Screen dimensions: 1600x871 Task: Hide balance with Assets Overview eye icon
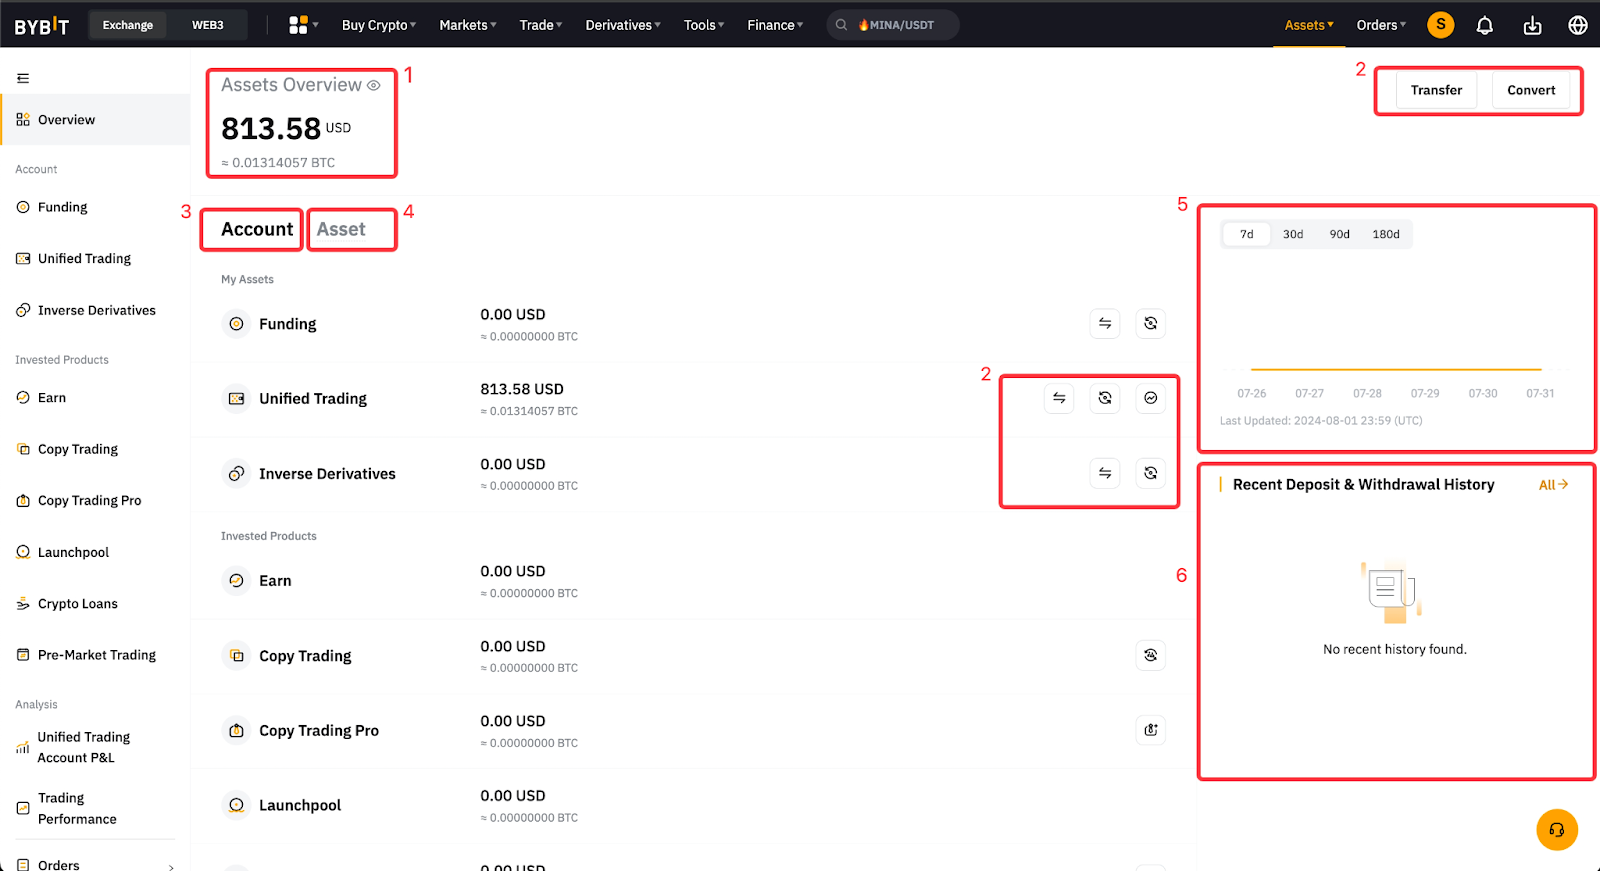point(374,86)
